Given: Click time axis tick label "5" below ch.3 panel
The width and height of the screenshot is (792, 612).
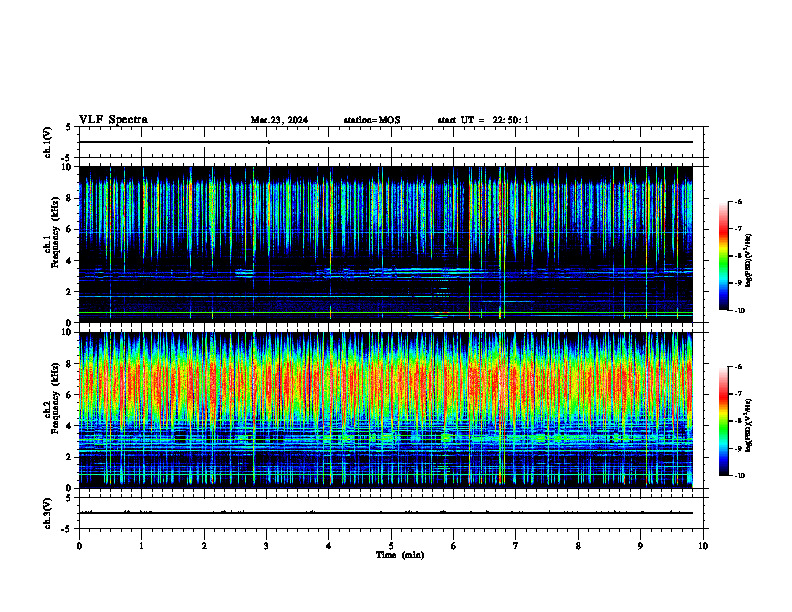Looking at the screenshot, I should [391, 546].
